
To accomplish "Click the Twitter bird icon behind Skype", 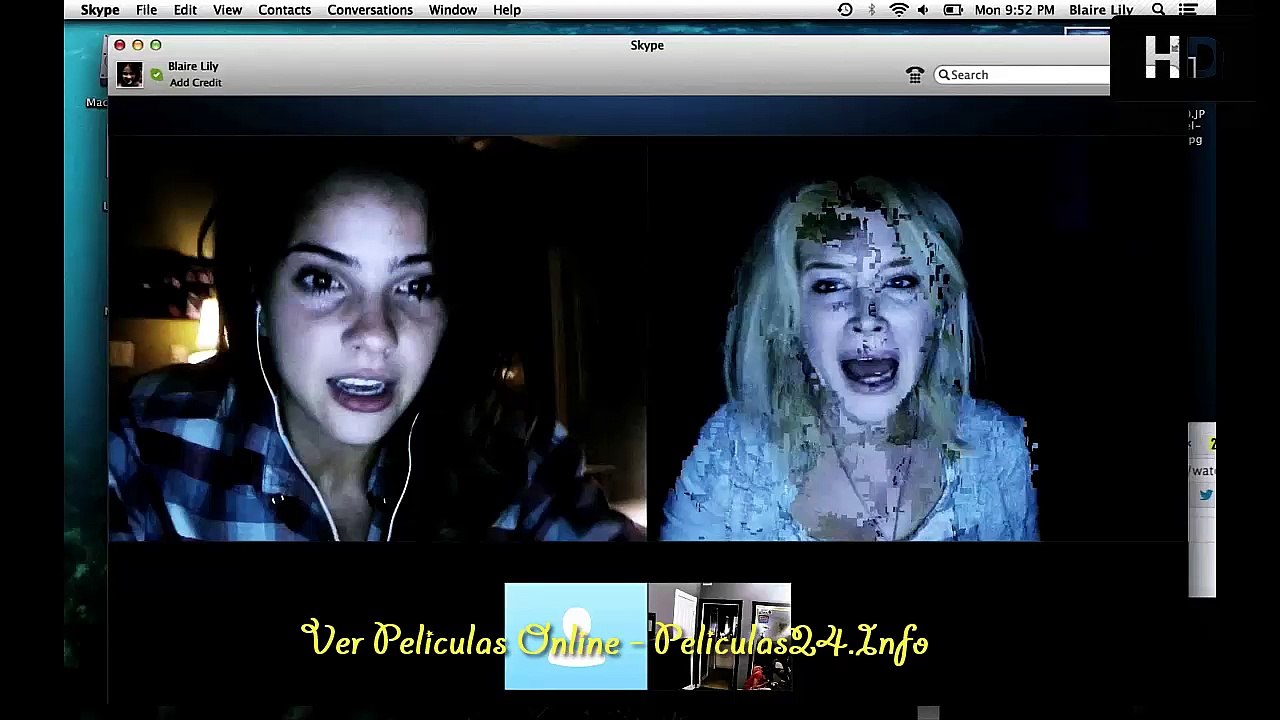I will click(x=1206, y=495).
